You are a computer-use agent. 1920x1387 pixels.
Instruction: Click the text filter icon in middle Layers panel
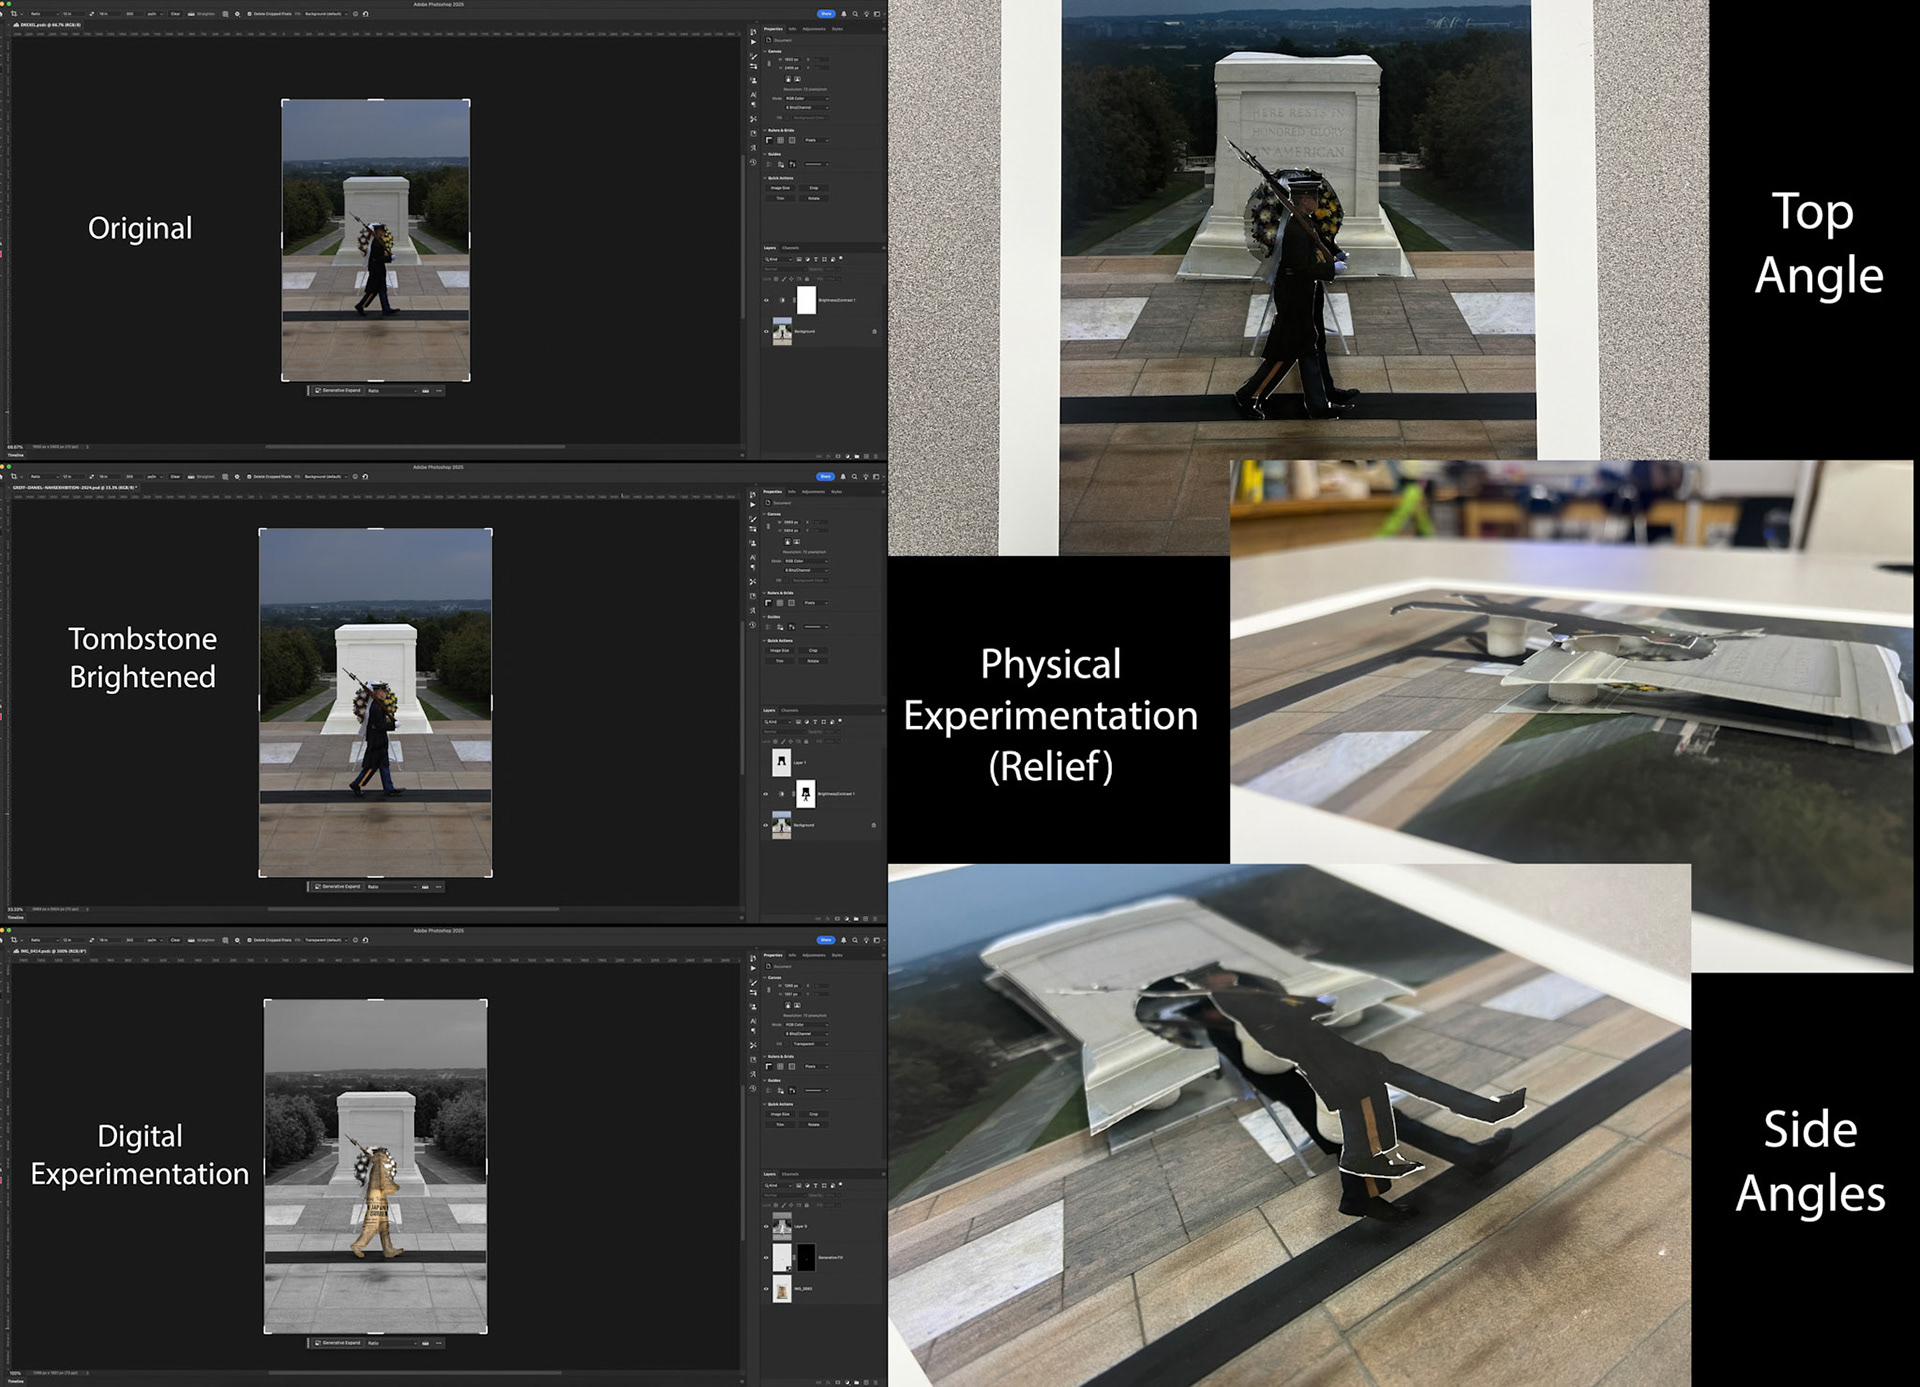pos(816,721)
